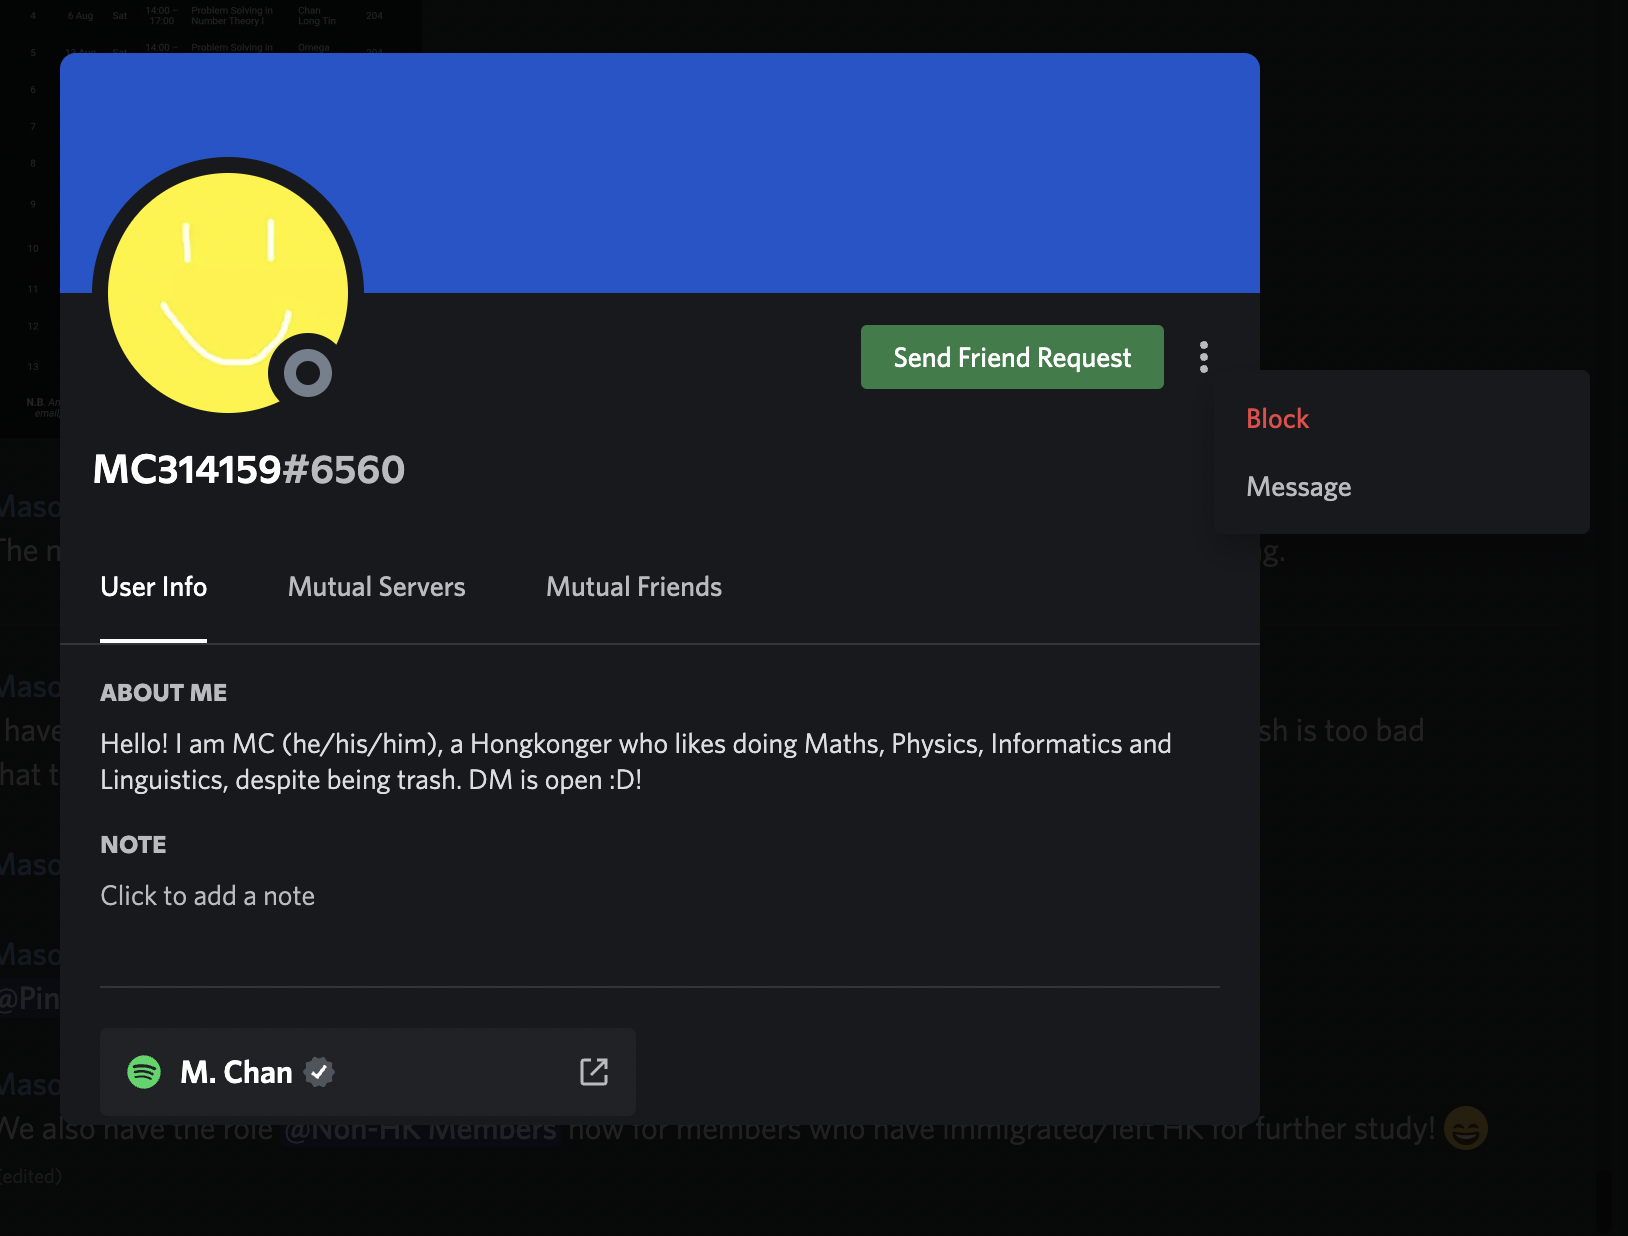Switch to the User Info tab
The width and height of the screenshot is (1628, 1236).
153,587
